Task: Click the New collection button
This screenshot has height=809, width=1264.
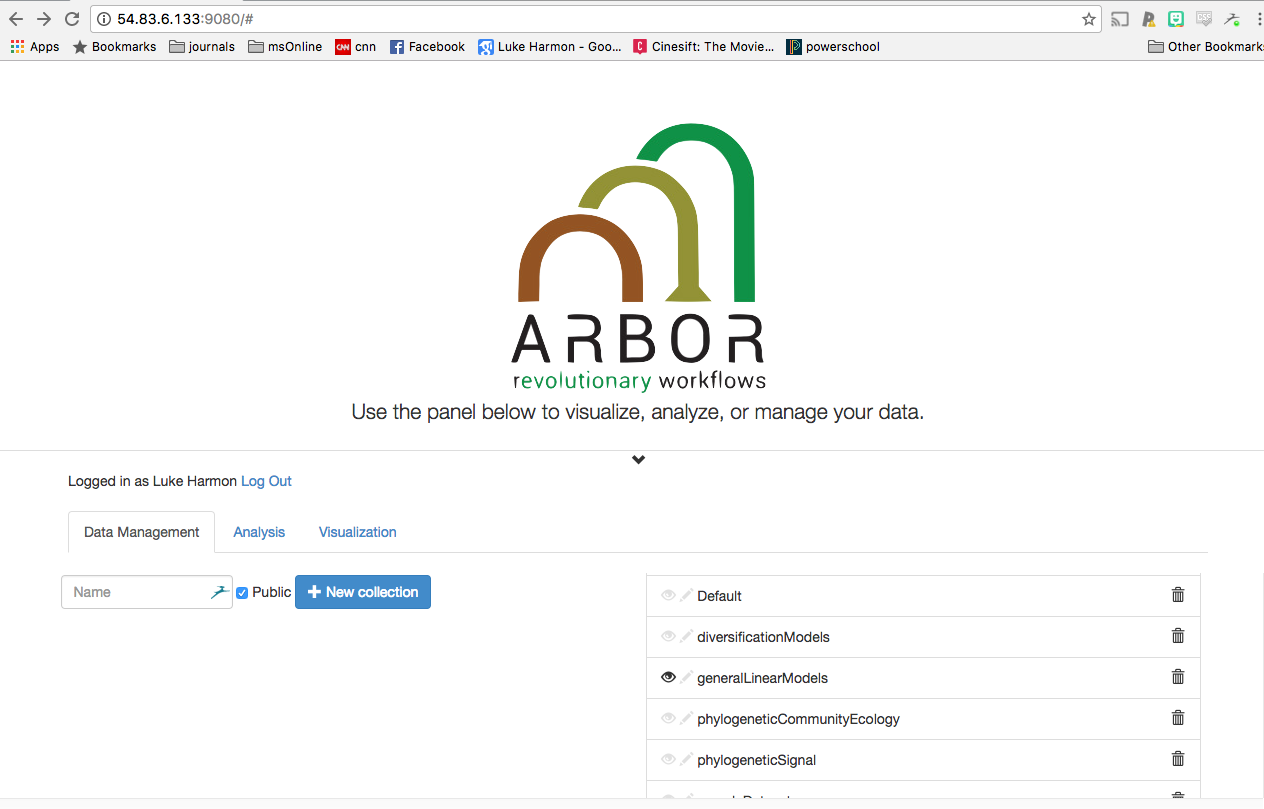Action: click(363, 592)
